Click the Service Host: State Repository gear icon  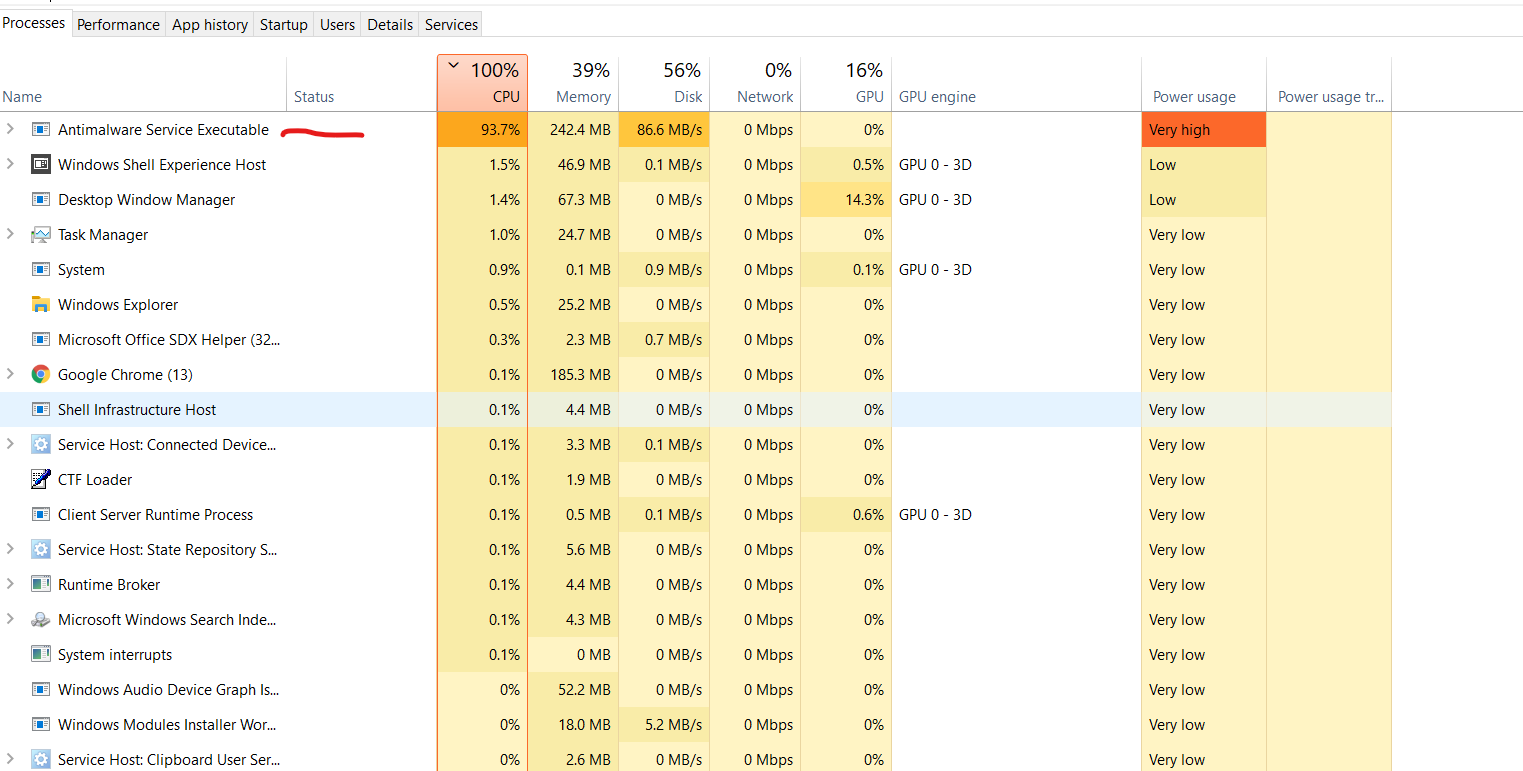coord(41,550)
